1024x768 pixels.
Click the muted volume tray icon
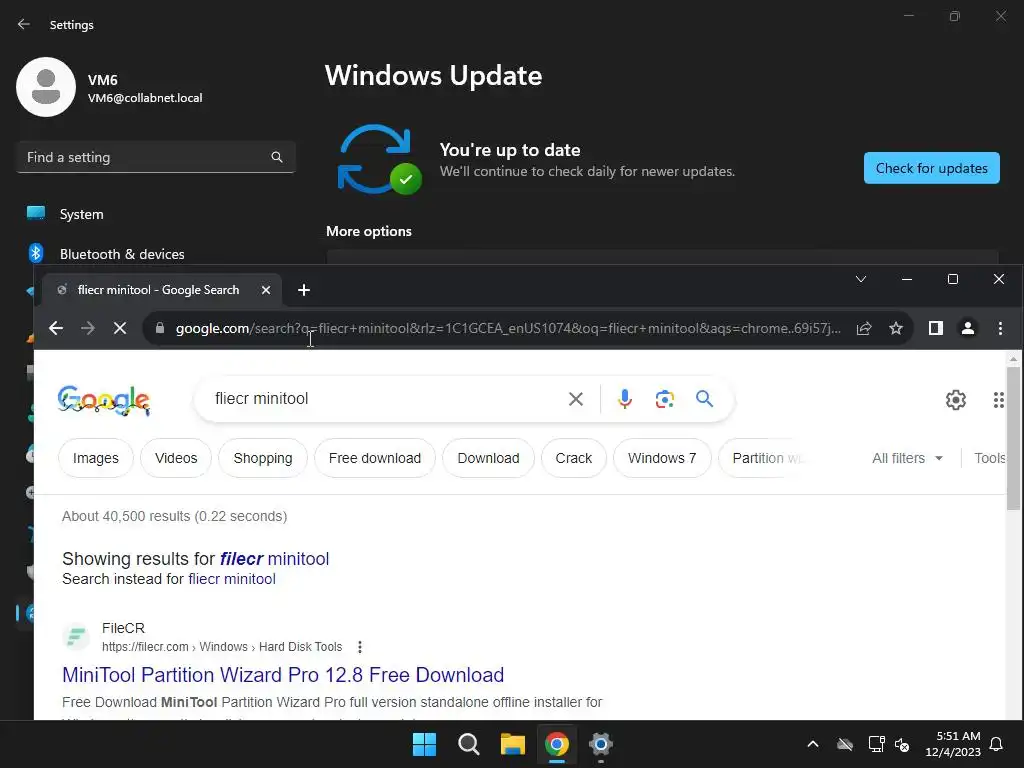click(x=902, y=744)
